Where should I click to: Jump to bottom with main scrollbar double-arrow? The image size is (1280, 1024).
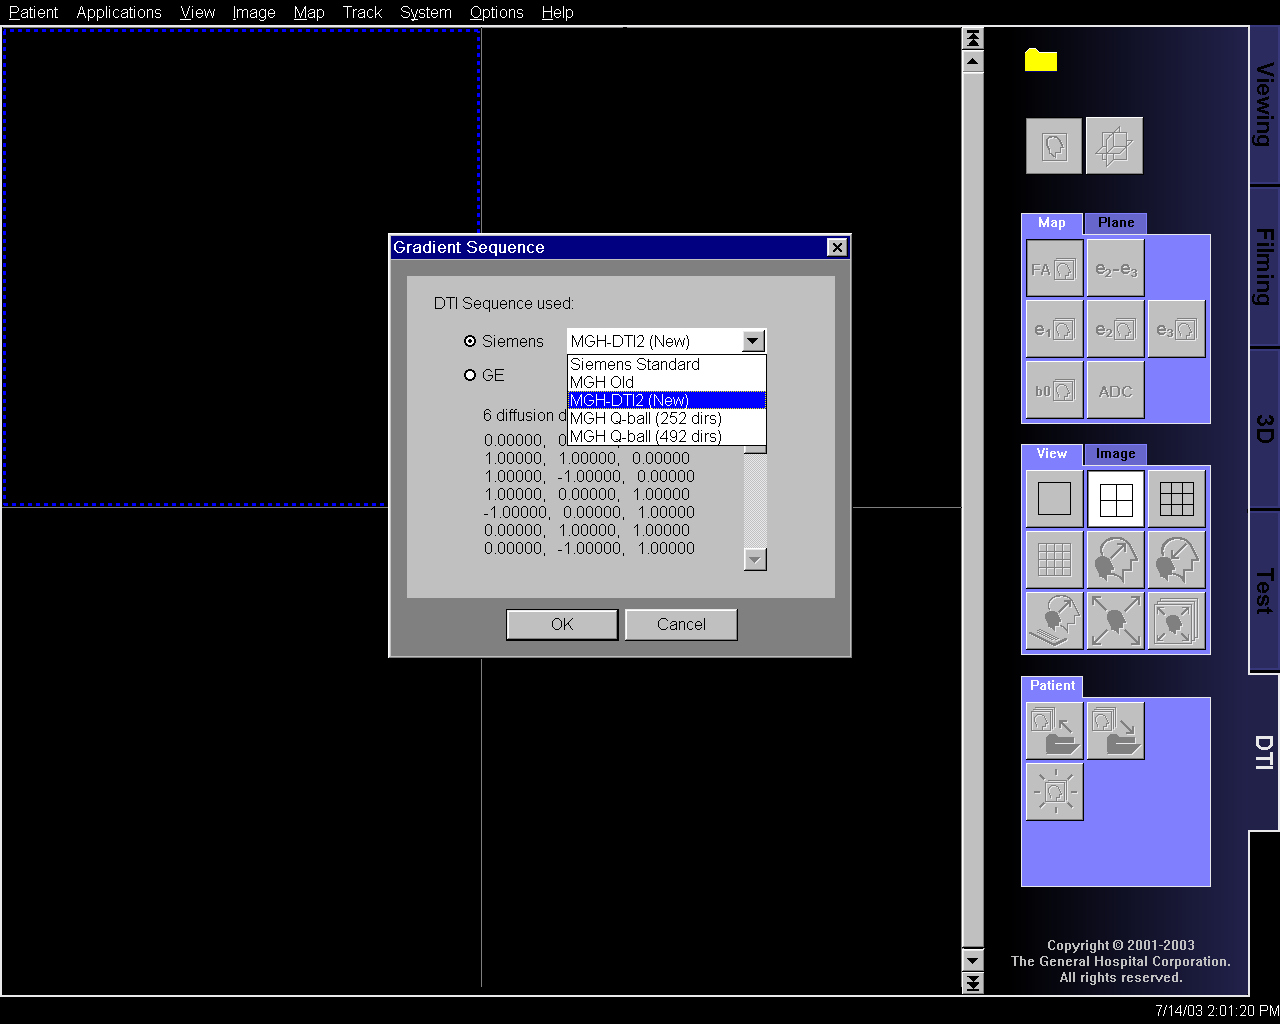972,983
